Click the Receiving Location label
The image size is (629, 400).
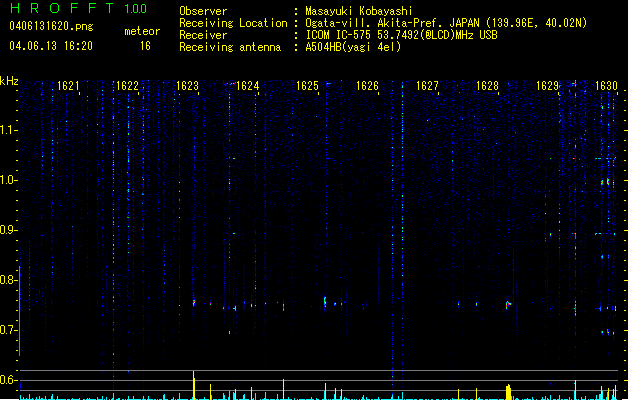[x=233, y=23]
